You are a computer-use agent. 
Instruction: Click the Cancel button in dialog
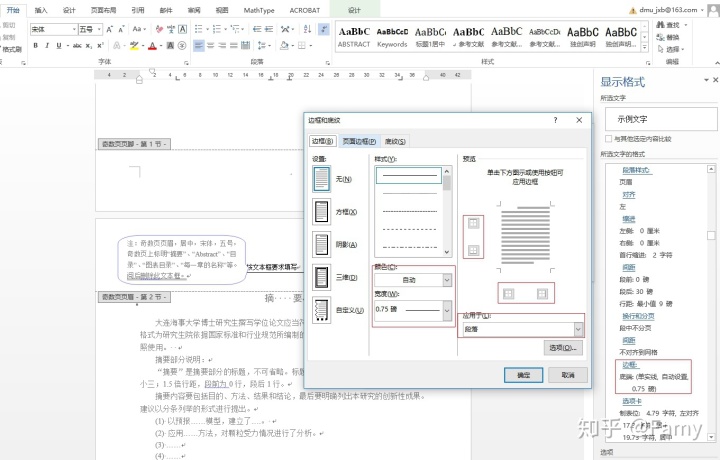pos(568,375)
